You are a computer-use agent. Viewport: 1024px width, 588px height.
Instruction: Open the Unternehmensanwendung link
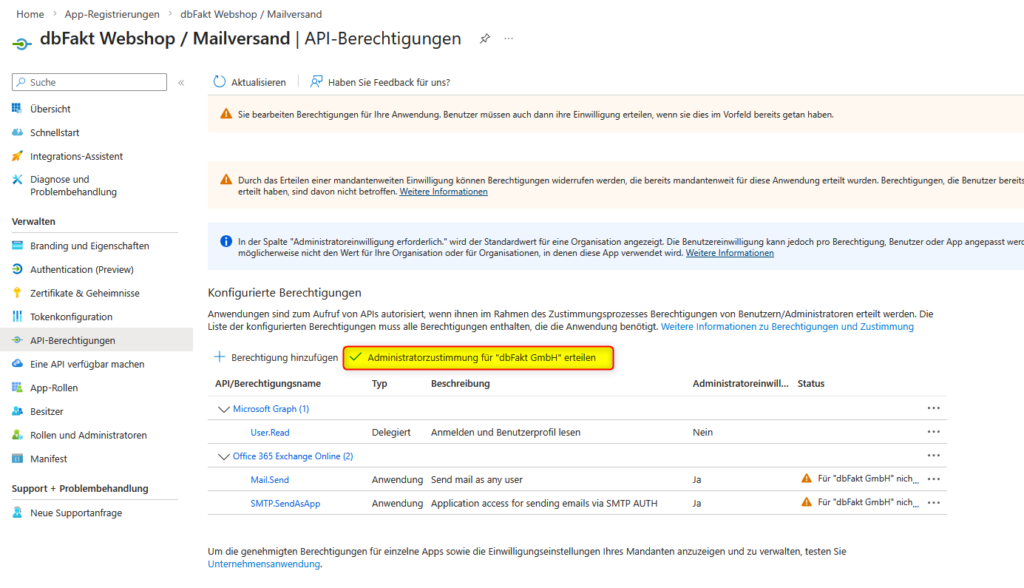coord(264,564)
